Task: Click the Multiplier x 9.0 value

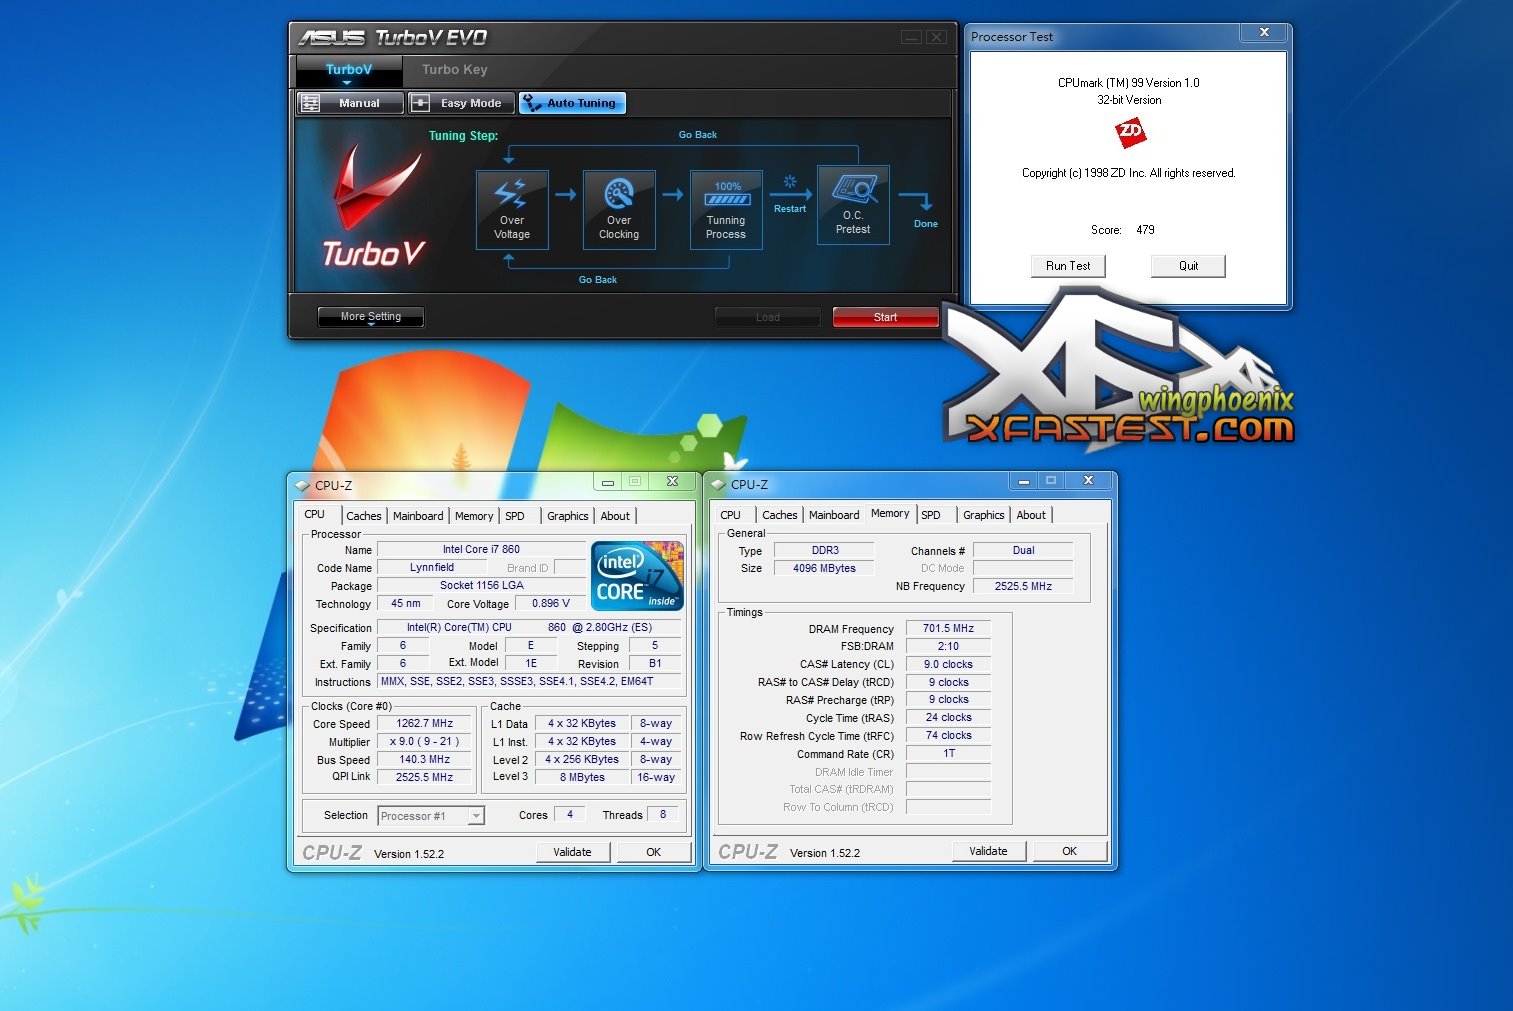Action: [x=425, y=742]
